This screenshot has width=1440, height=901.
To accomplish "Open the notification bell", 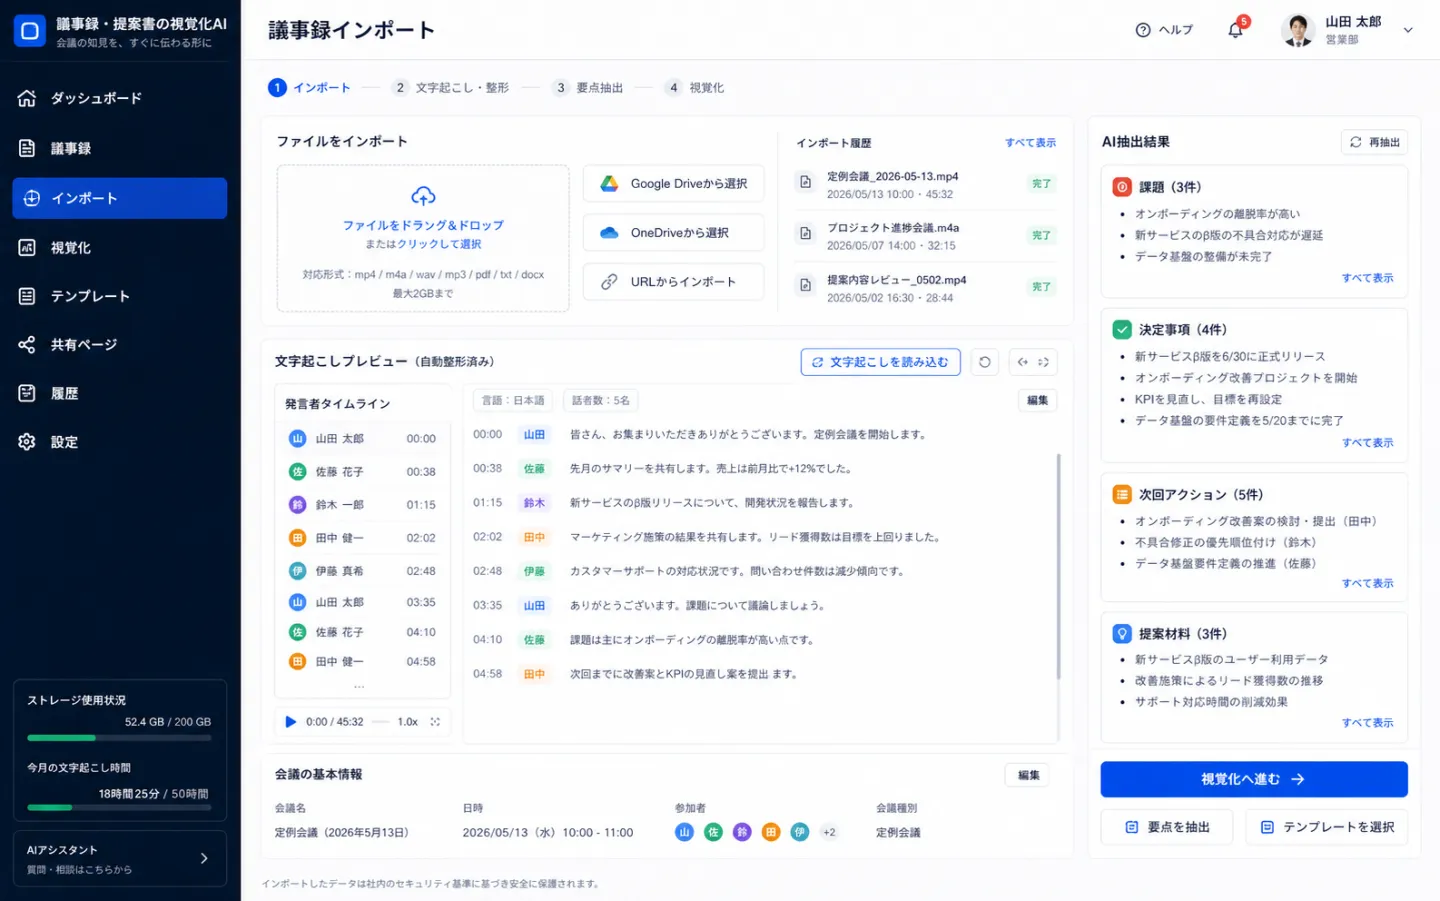I will tap(1235, 30).
